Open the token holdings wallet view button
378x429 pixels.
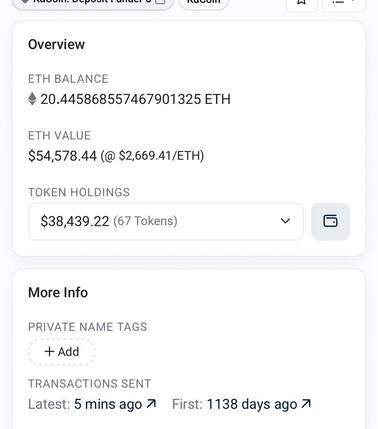coord(330,221)
